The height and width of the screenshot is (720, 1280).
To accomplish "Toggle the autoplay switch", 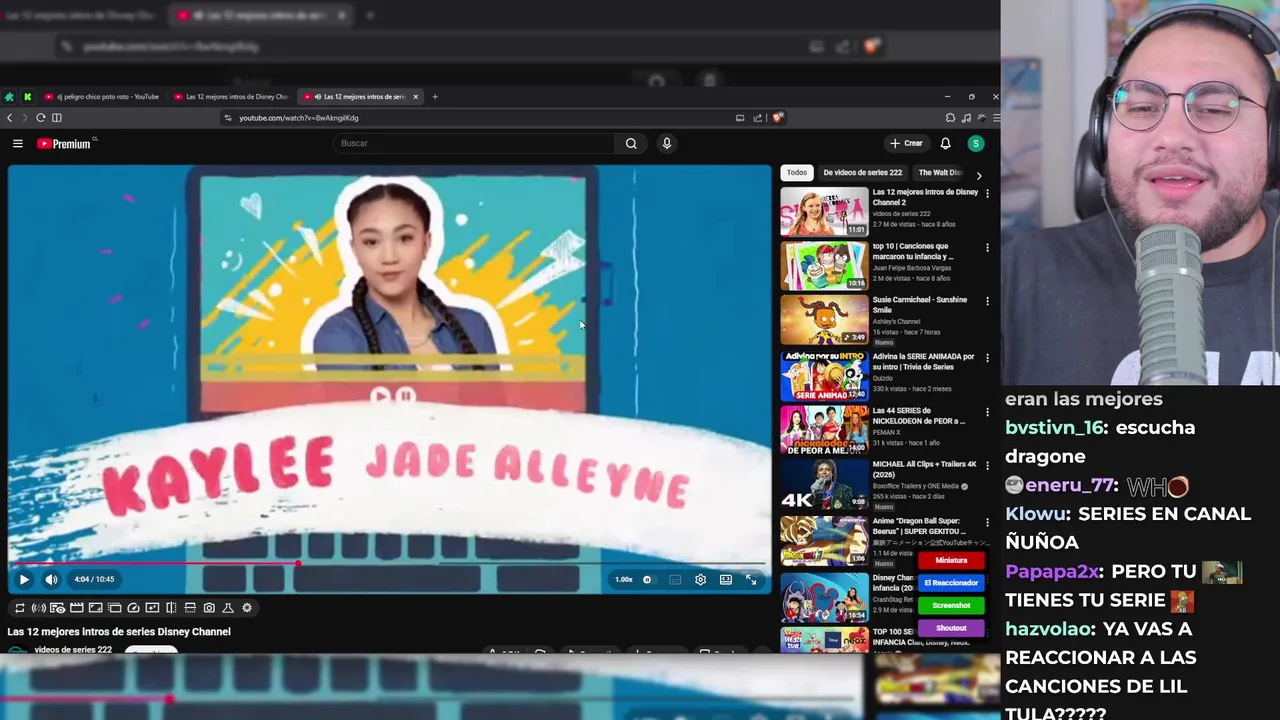I will [x=650, y=580].
